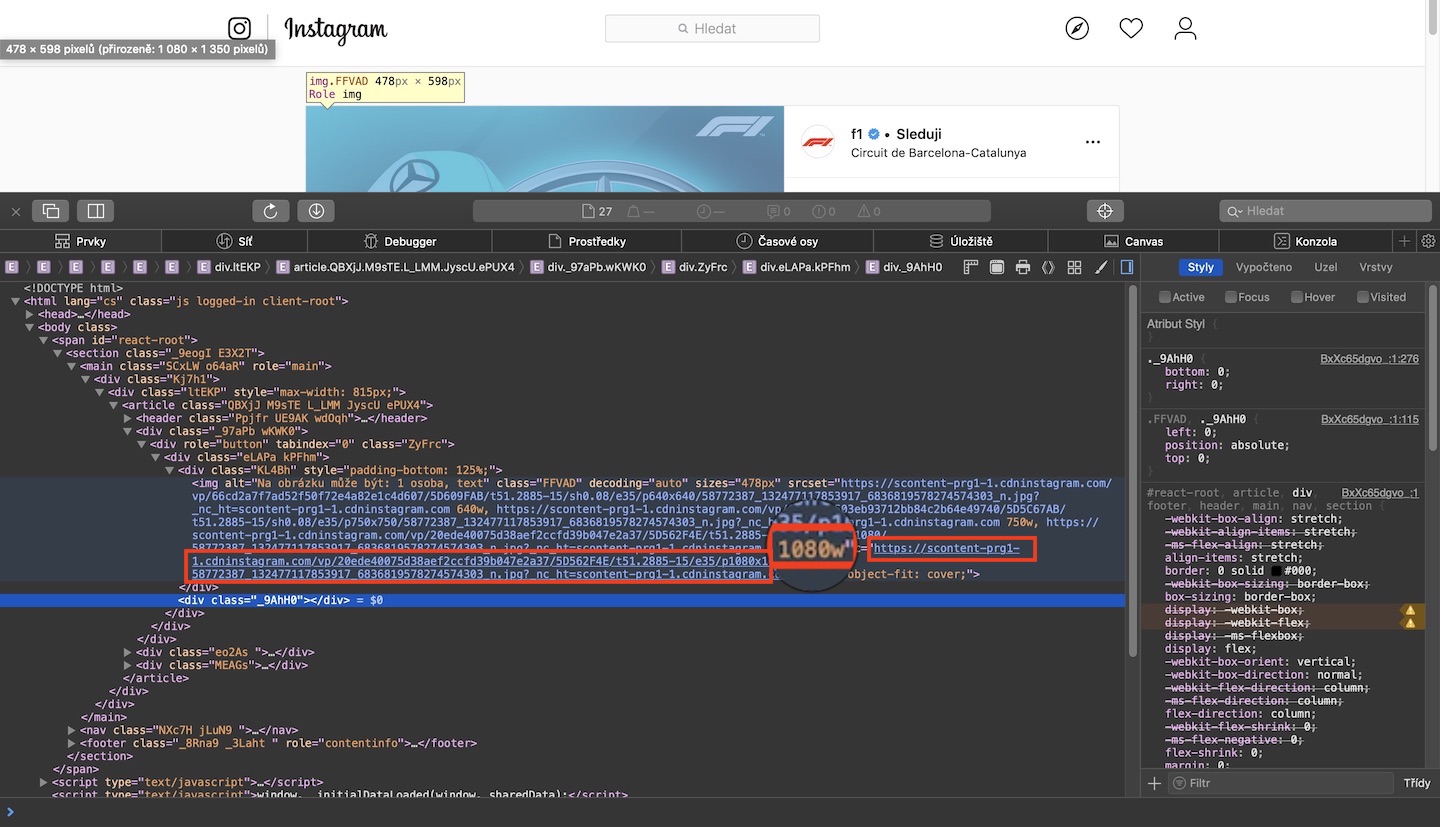1440x827 pixels.
Task: Open the activity heart icon
Action: (x=1131, y=28)
